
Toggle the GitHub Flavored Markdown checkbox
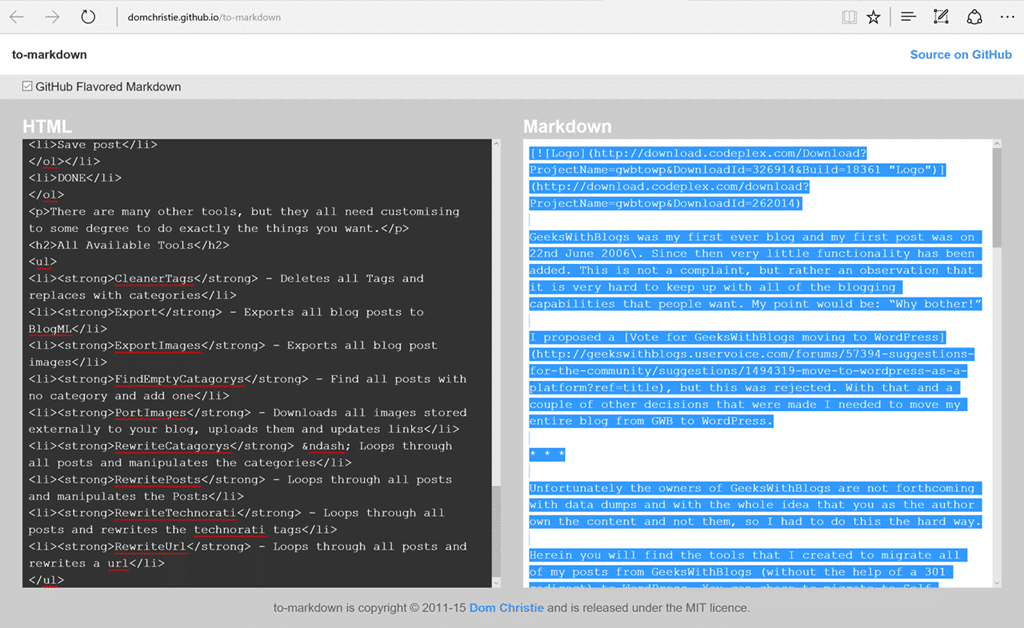27,86
